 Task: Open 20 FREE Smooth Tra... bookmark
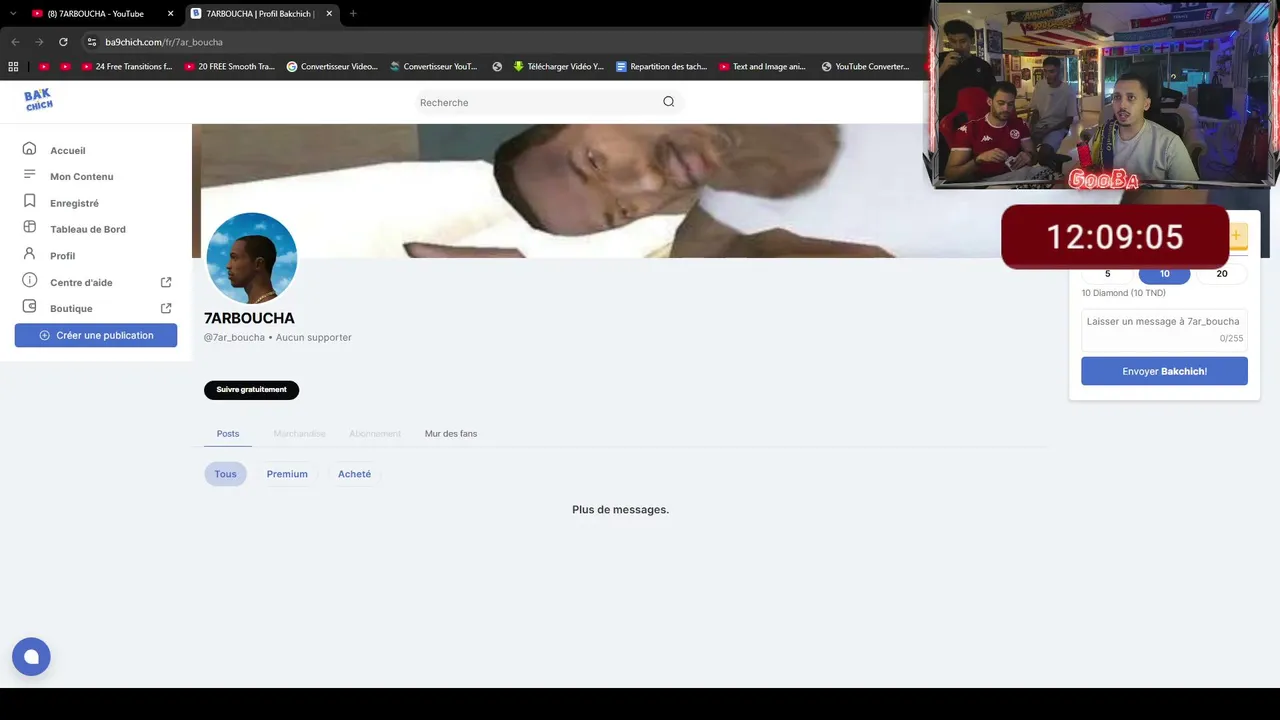point(229,67)
